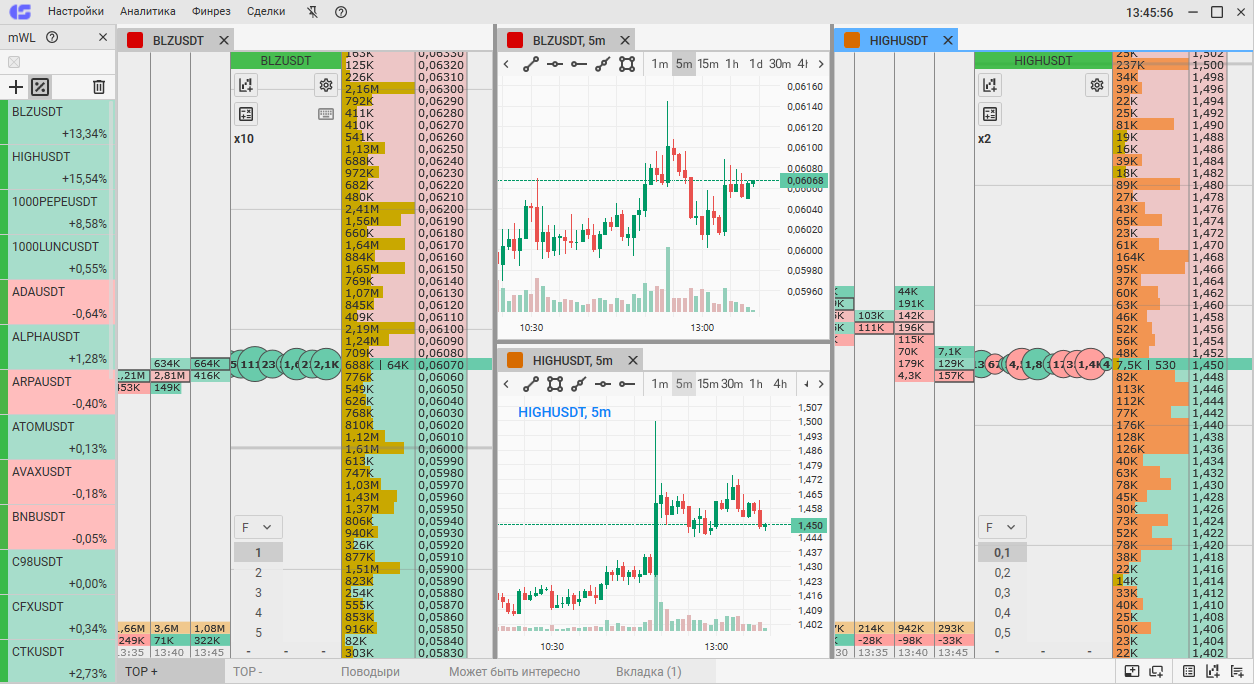1254x684 pixels.
Task: Select the trend line tool on BLZUSDT chart
Action: (531, 64)
